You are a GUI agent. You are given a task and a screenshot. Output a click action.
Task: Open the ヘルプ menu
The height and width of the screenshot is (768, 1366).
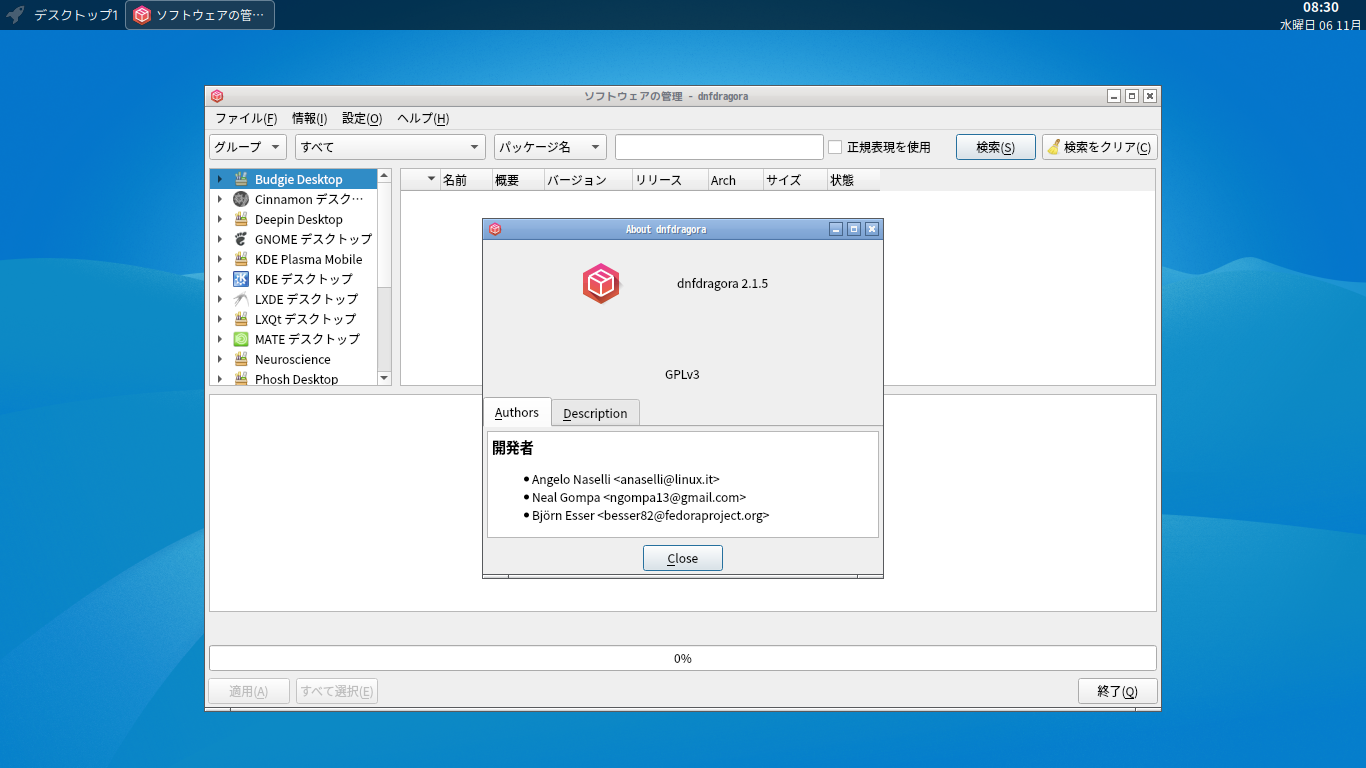click(423, 118)
